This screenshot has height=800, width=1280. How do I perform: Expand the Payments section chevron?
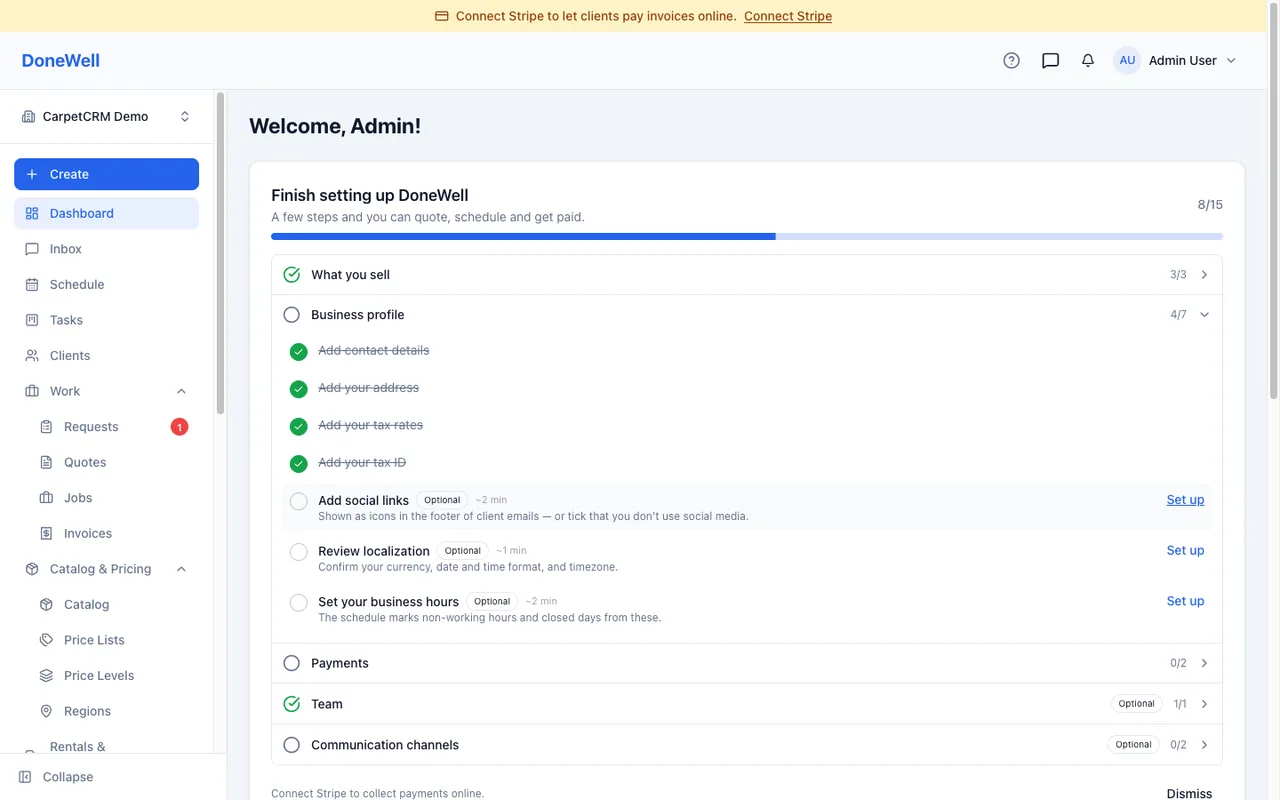click(1204, 663)
